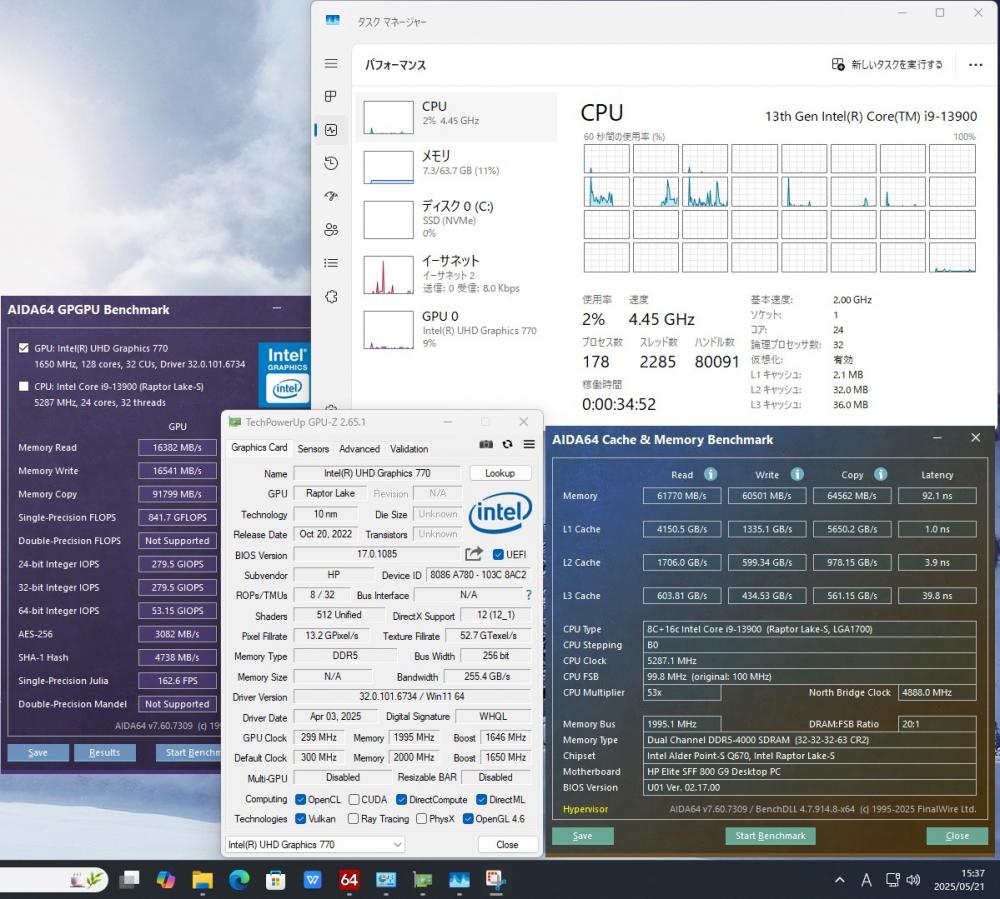1000x899 pixels.
Task: Click Copy info icon in AIDA64 Cache benchmark
Action: (x=881, y=474)
